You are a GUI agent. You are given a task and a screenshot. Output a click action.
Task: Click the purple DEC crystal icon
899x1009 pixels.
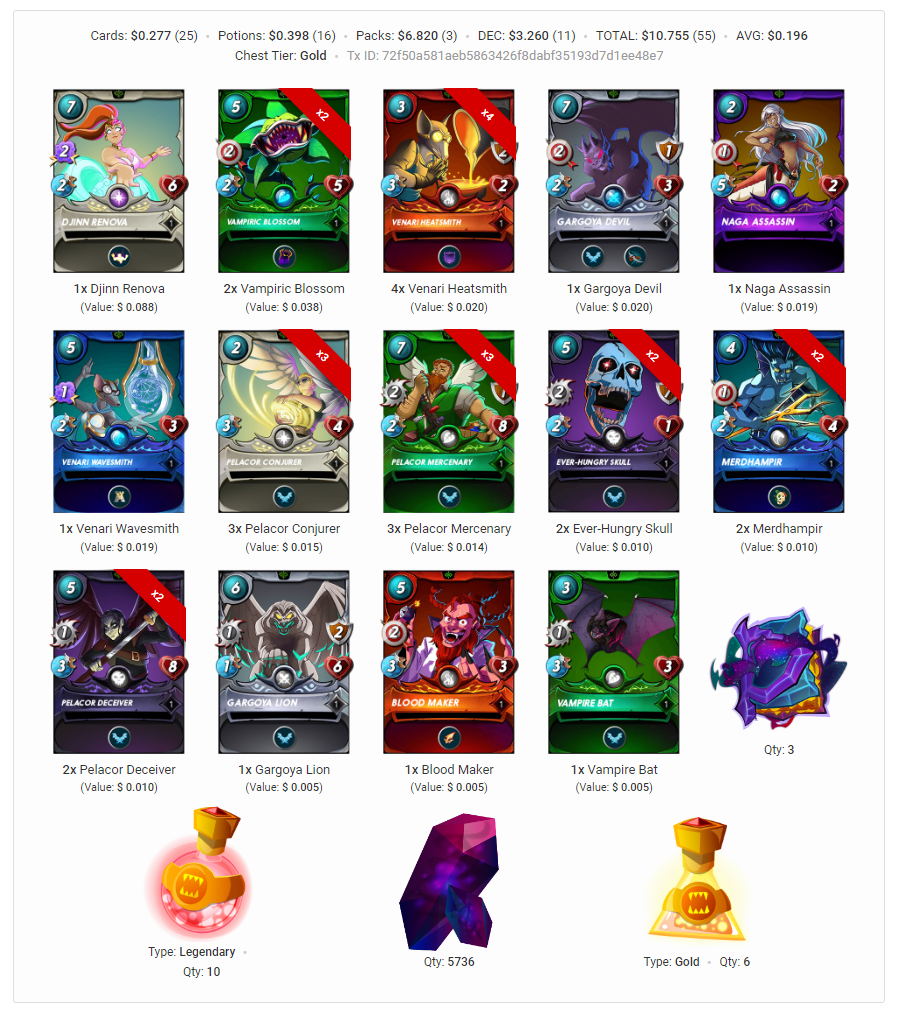[449, 882]
